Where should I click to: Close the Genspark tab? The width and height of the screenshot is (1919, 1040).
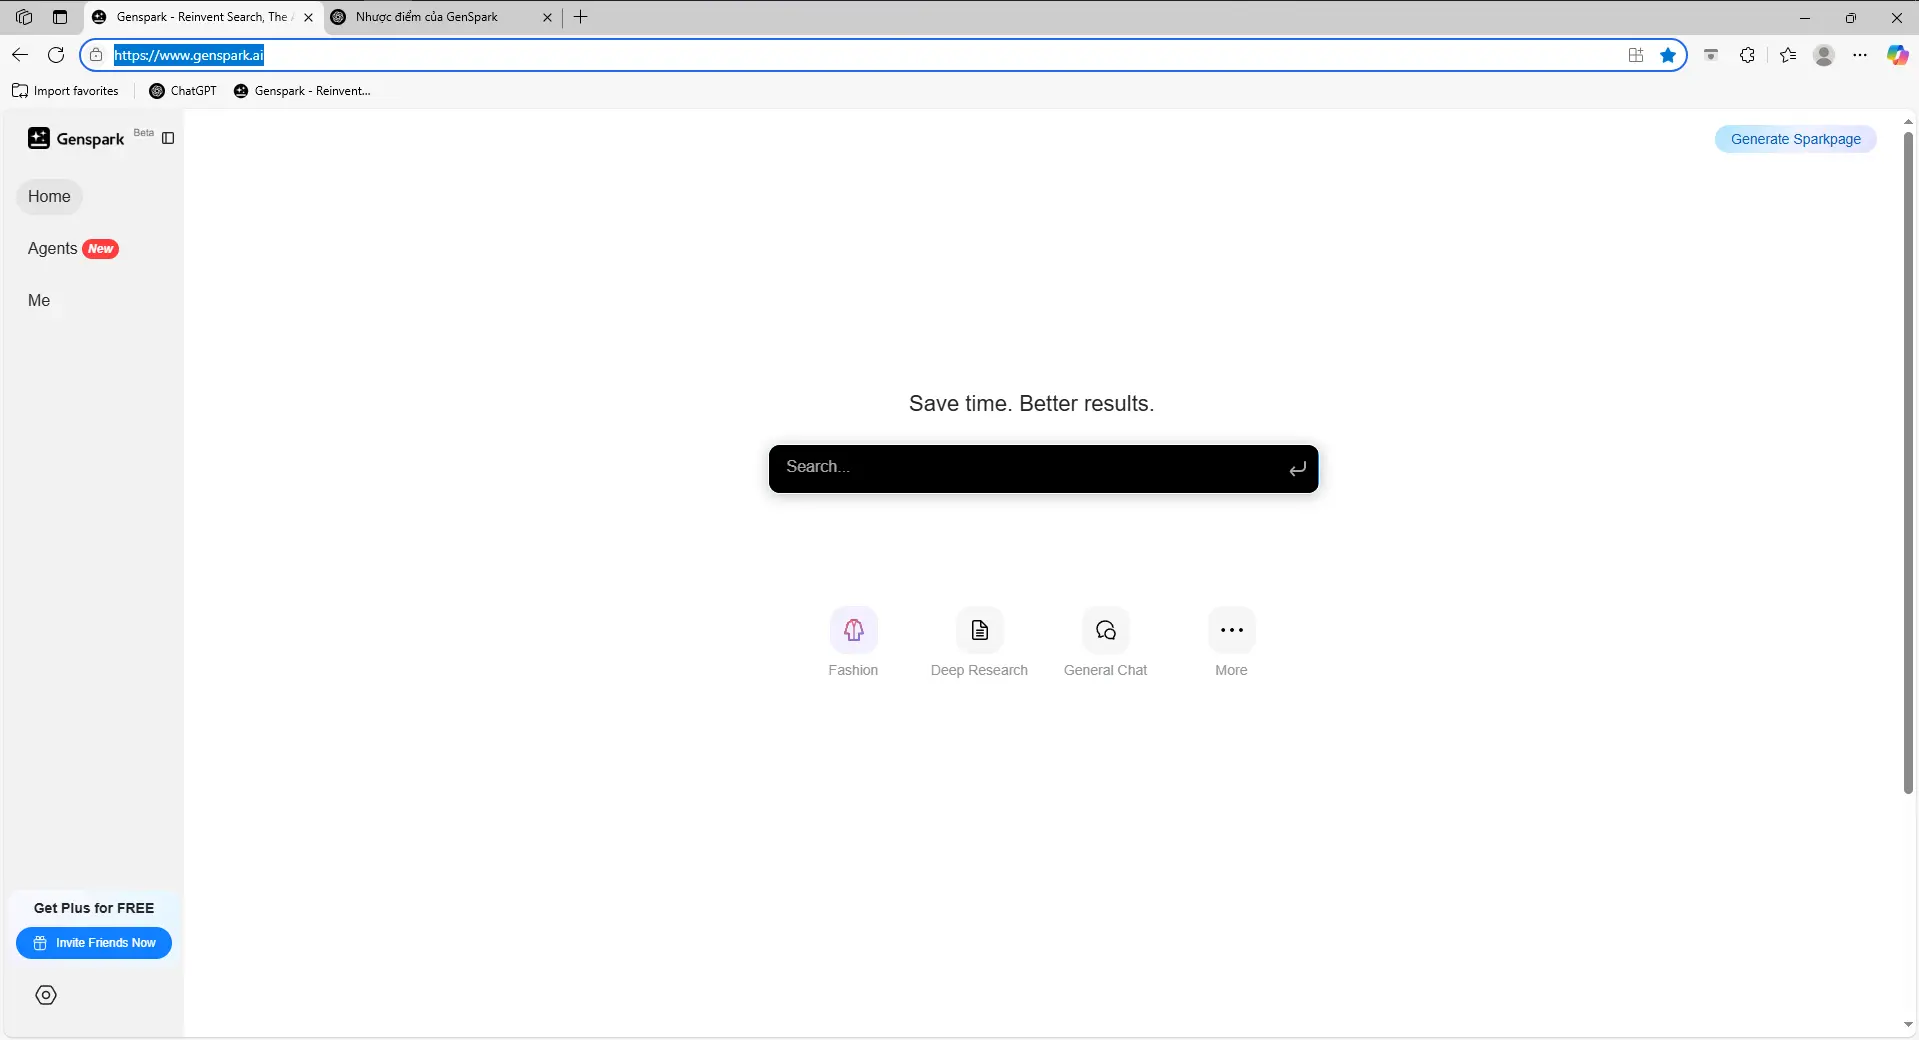pyautogui.click(x=308, y=17)
